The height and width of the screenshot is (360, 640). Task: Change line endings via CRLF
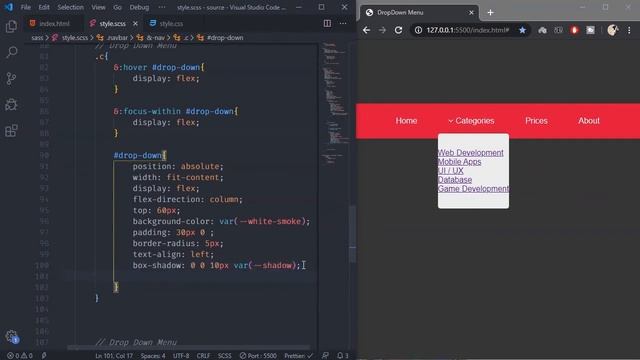(x=203, y=356)
